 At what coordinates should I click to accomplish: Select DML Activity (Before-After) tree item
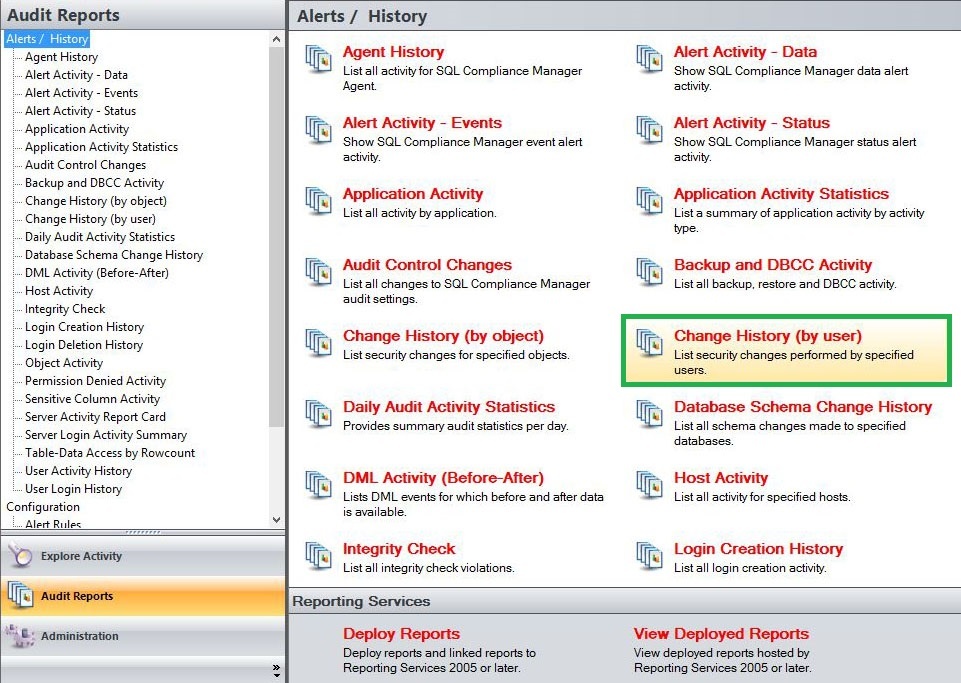[x=97, y=273]
